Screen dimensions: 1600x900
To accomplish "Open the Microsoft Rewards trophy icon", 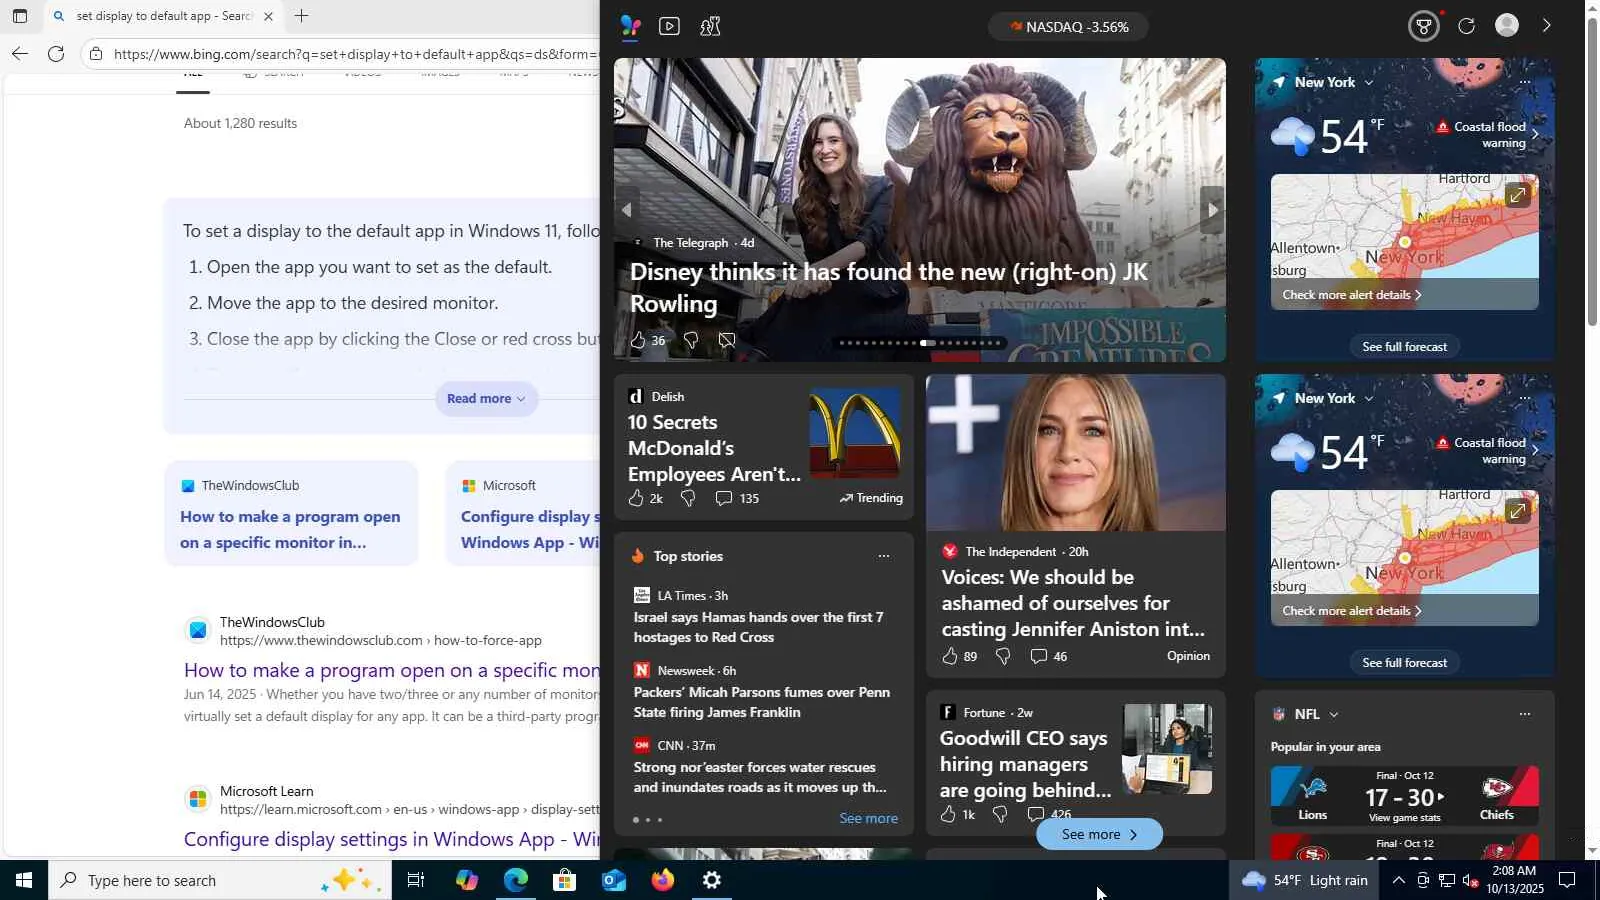I will pyautogui.click(x=1423, y=26).
